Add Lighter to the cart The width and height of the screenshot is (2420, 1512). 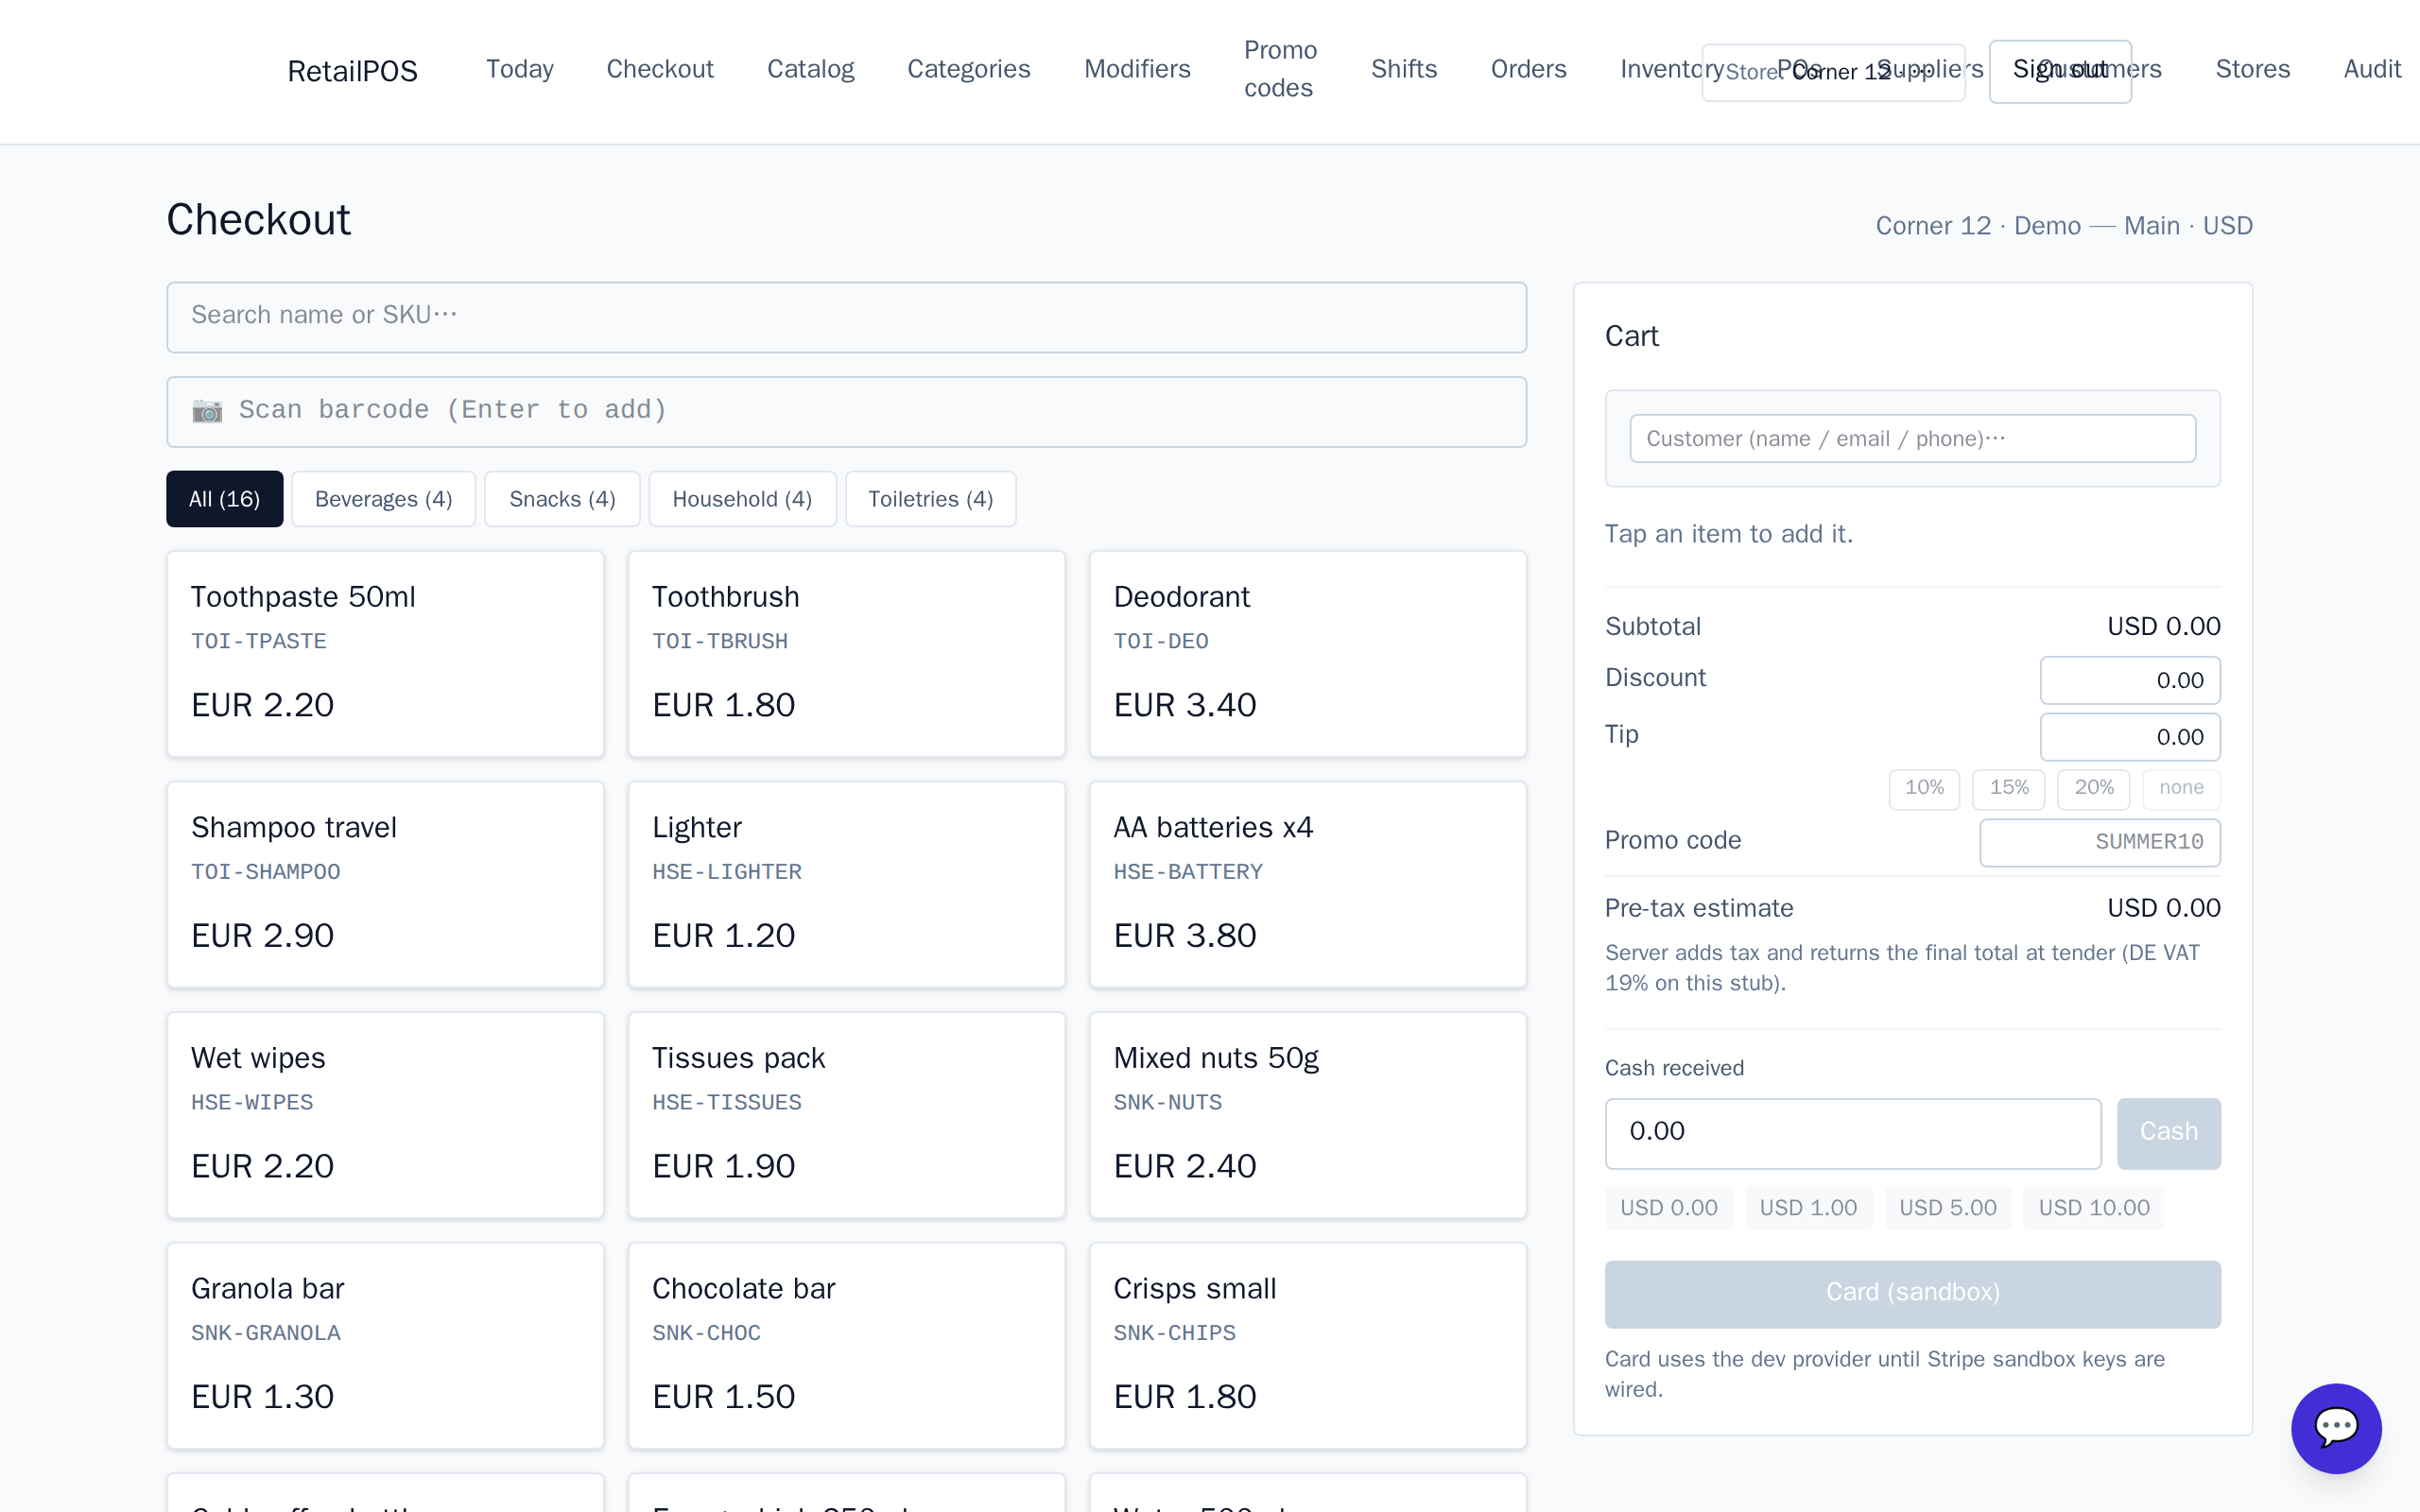[x=846, y=885]
